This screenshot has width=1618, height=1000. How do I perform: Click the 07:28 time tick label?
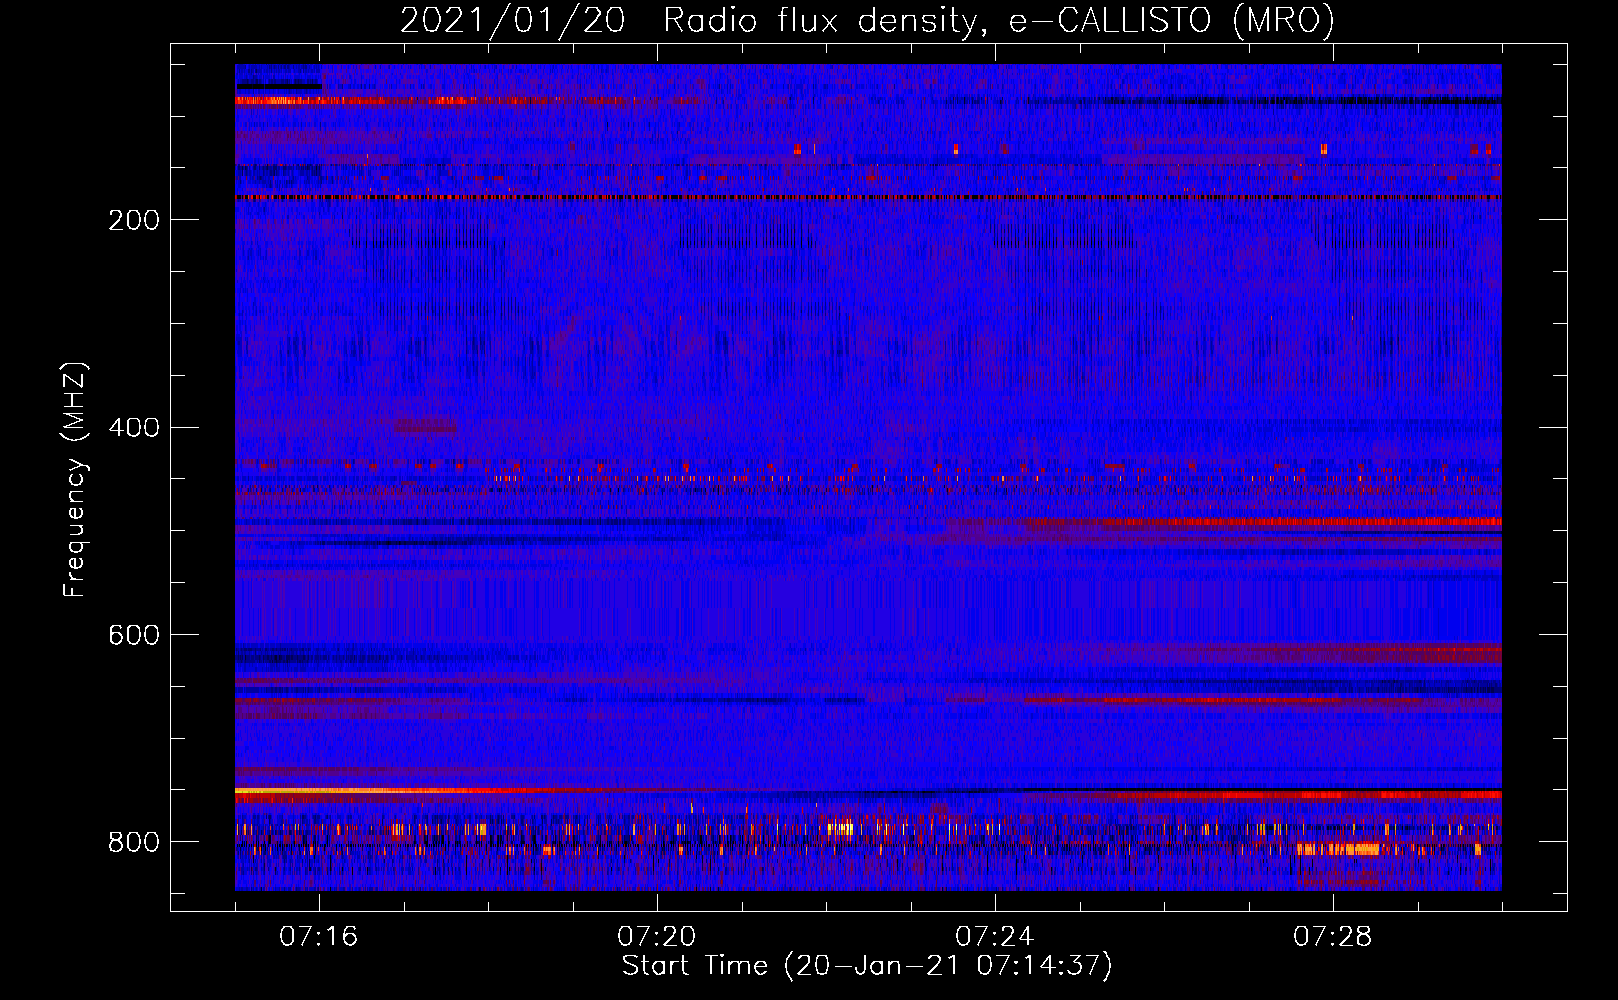(1332, 937)
